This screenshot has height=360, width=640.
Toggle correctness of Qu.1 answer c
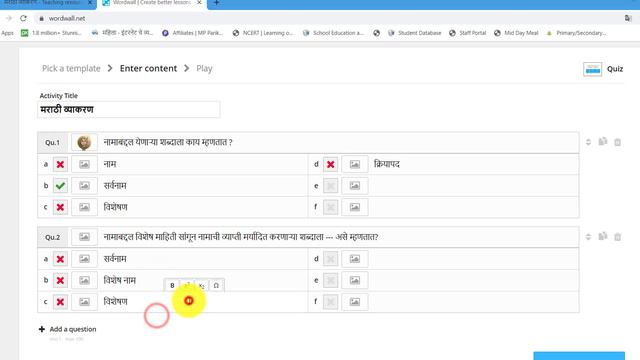[60, 207]
